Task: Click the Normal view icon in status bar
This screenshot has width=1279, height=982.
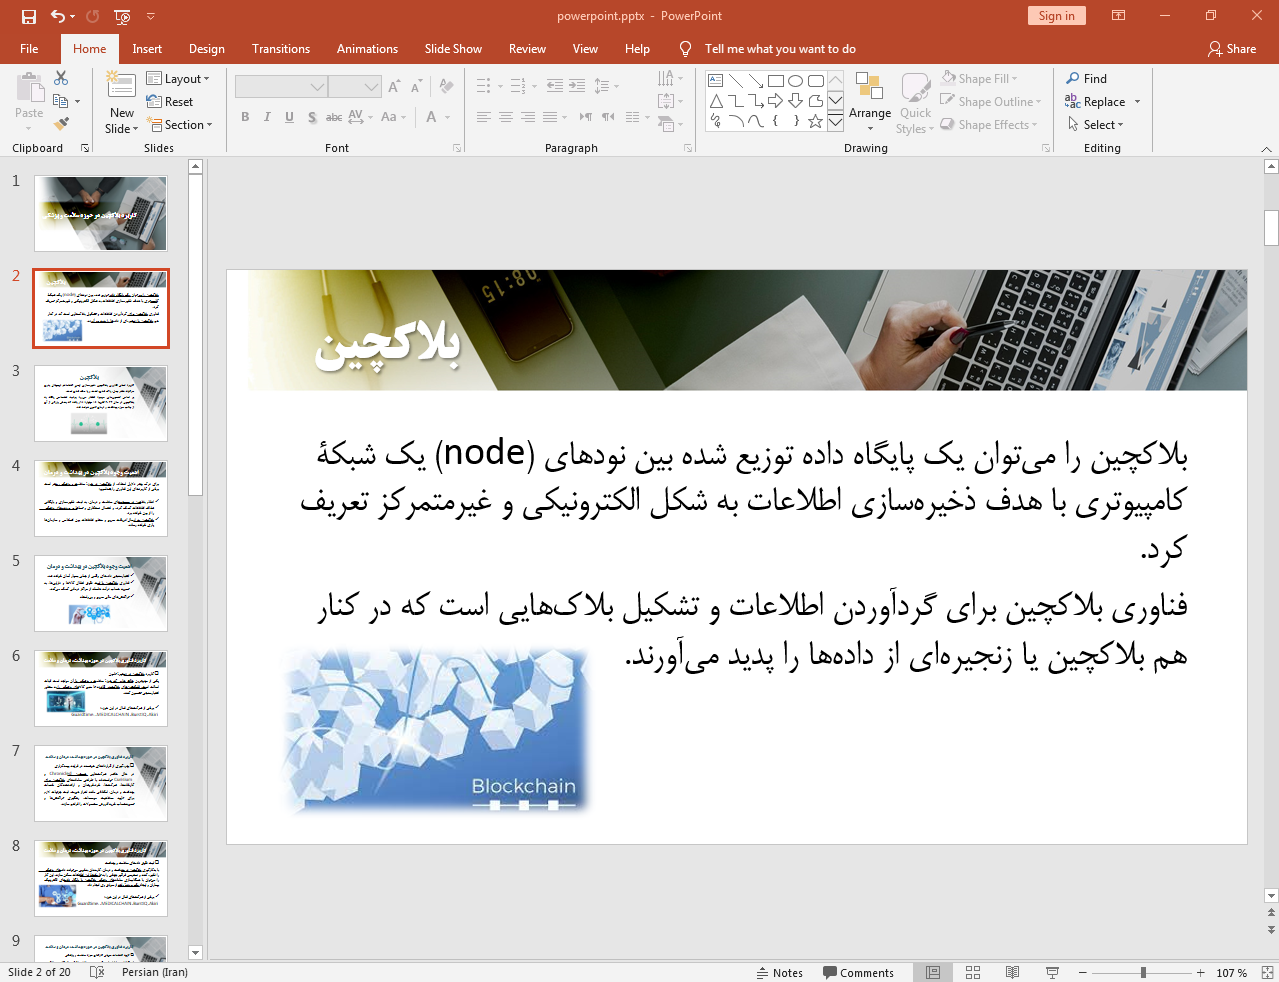Action: coord(933,972)
